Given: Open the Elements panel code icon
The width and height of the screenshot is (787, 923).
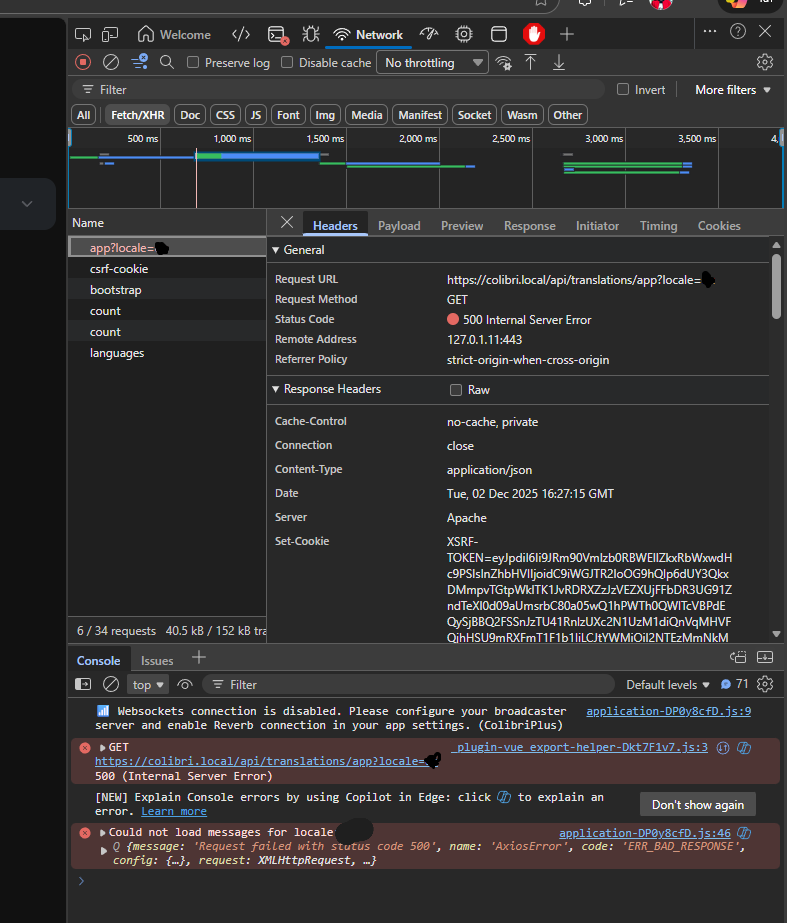Looking at the screenshot, I should click(241, 34).
